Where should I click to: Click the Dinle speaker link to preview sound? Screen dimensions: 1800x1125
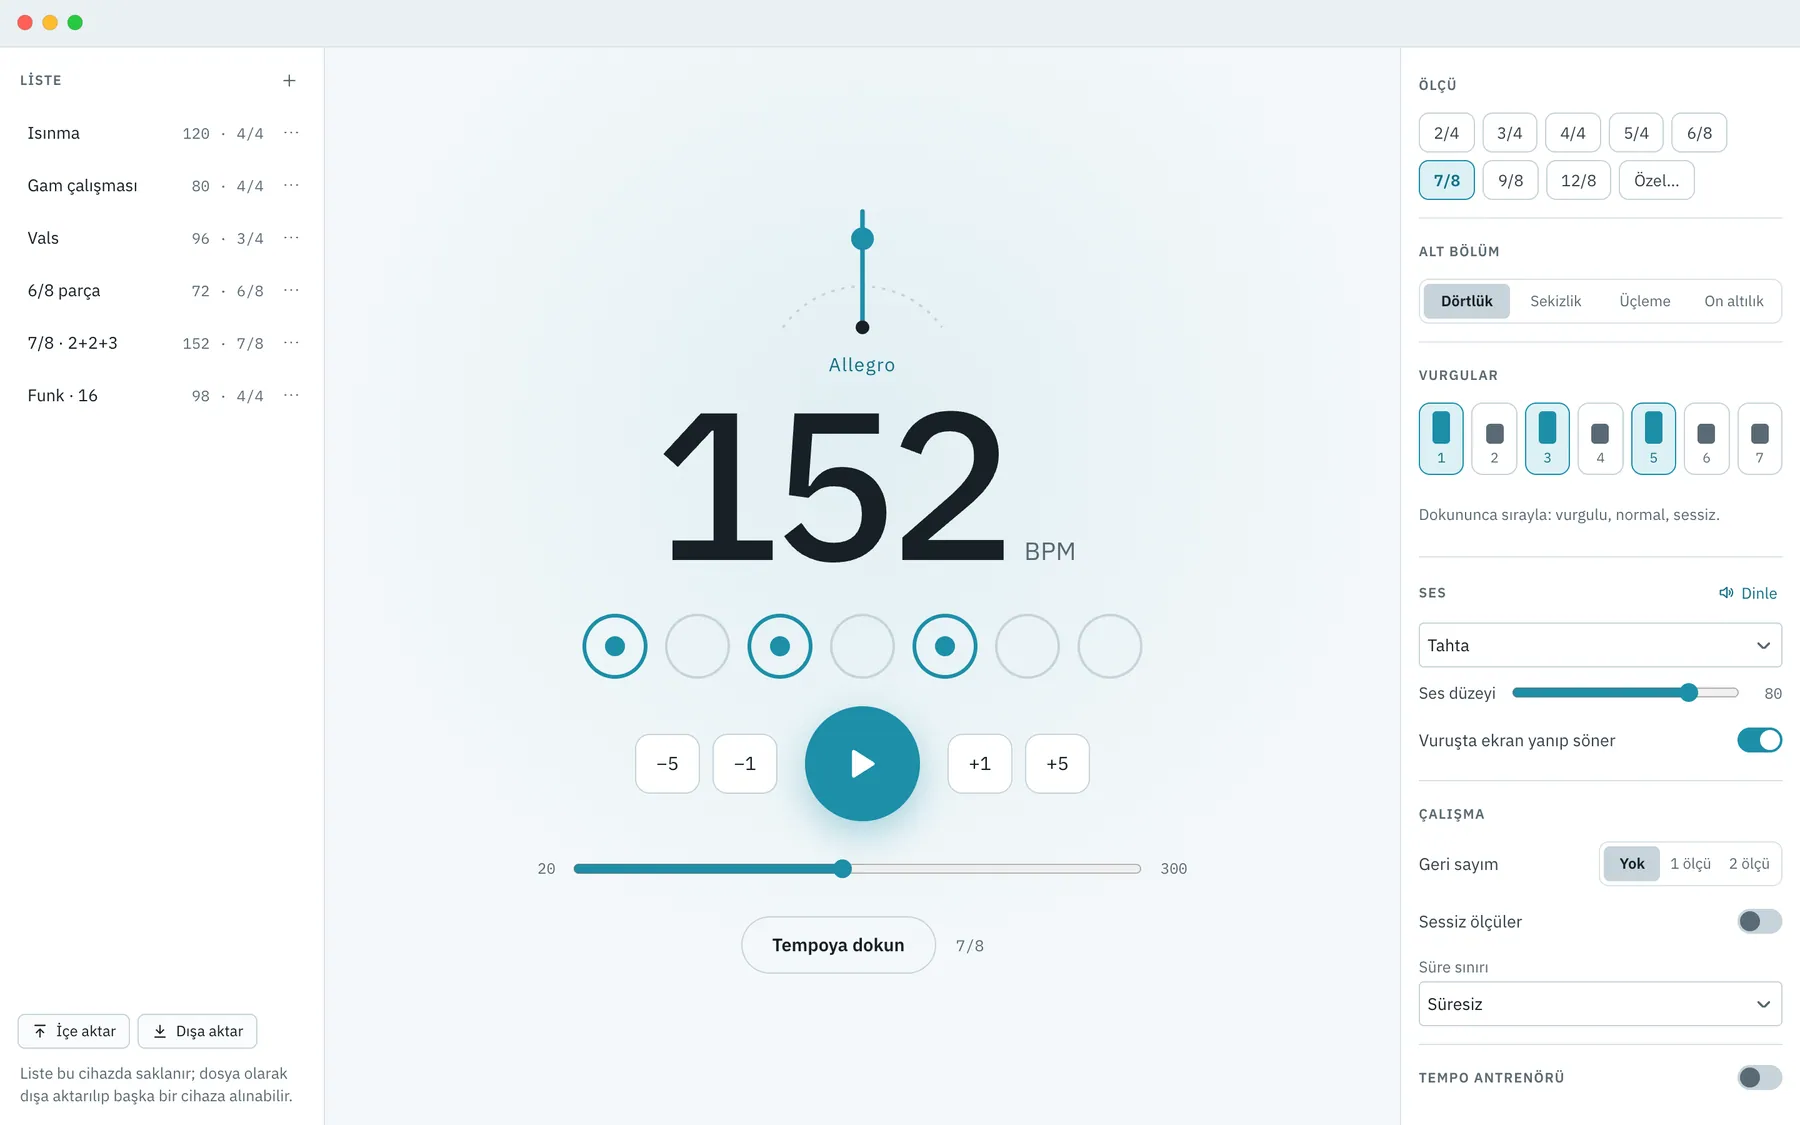(1748, 593)
